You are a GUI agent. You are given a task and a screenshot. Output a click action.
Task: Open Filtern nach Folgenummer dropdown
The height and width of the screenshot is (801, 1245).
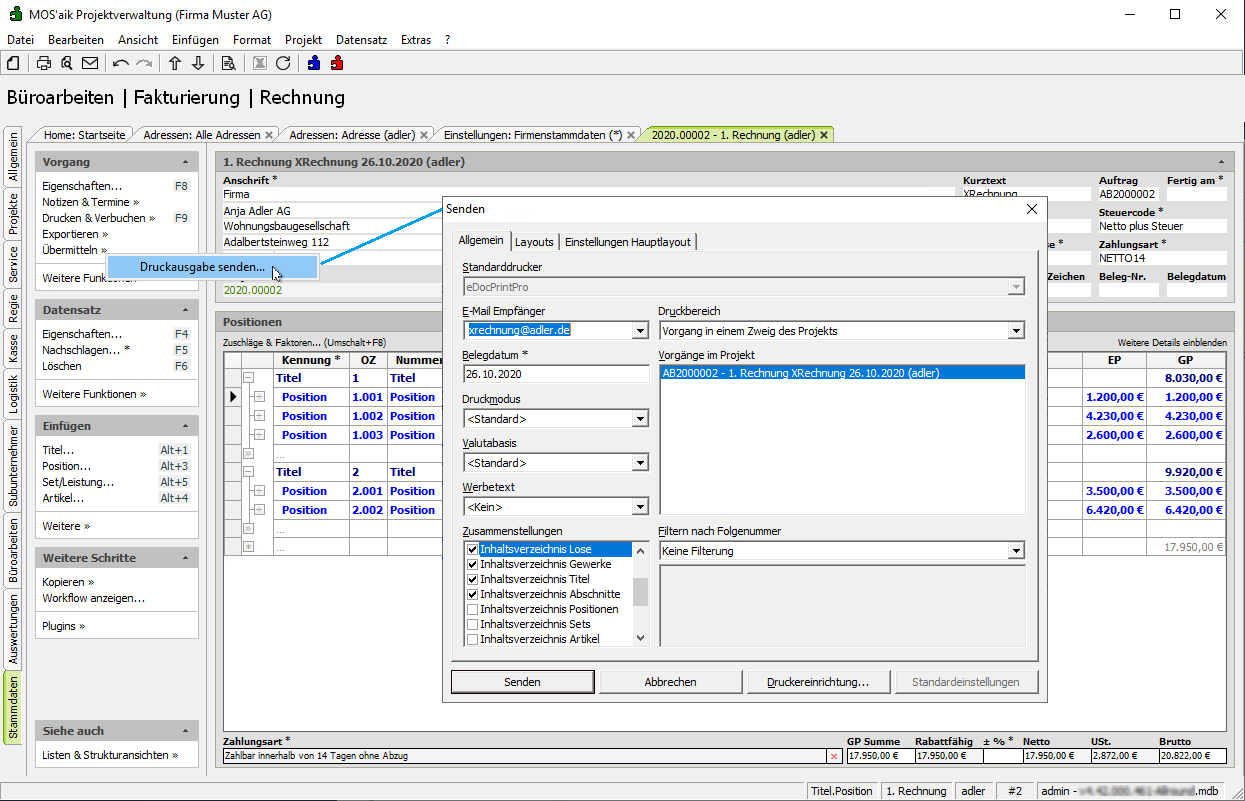coord(1016,551)
